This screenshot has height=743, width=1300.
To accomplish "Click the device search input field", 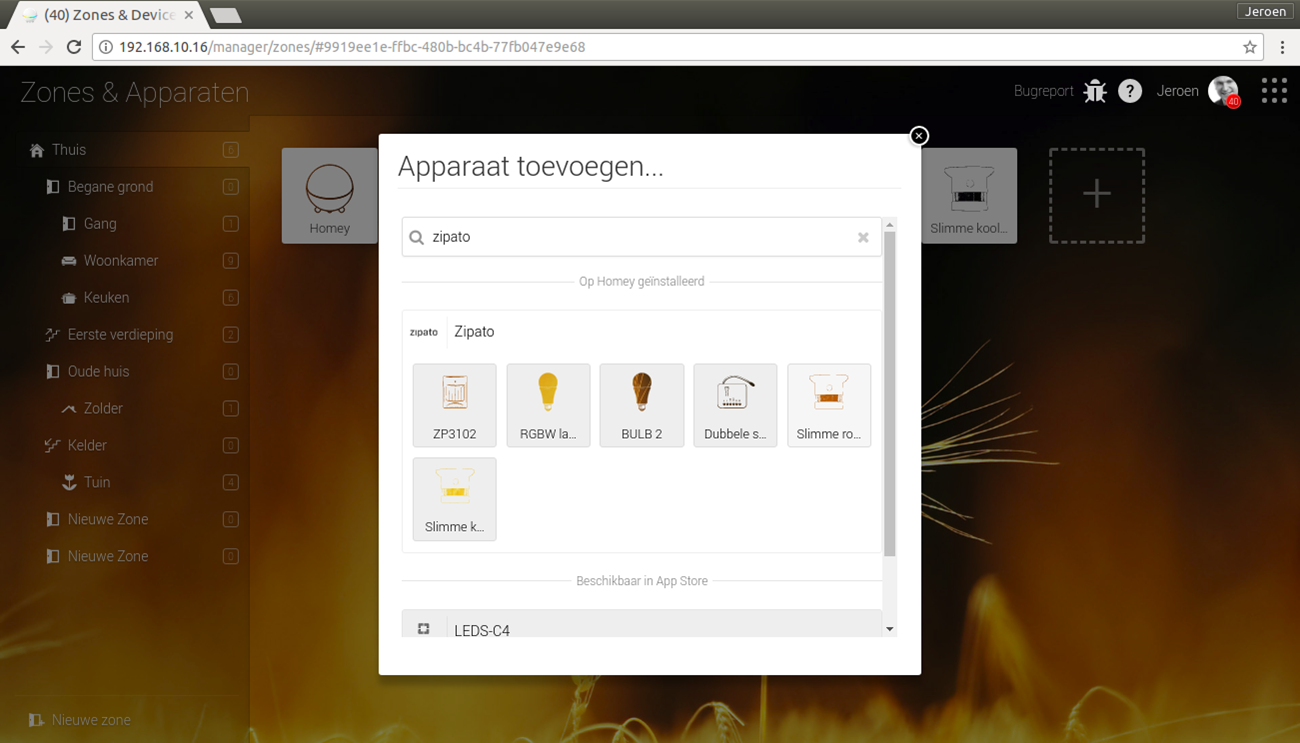I will pos(640,238).
